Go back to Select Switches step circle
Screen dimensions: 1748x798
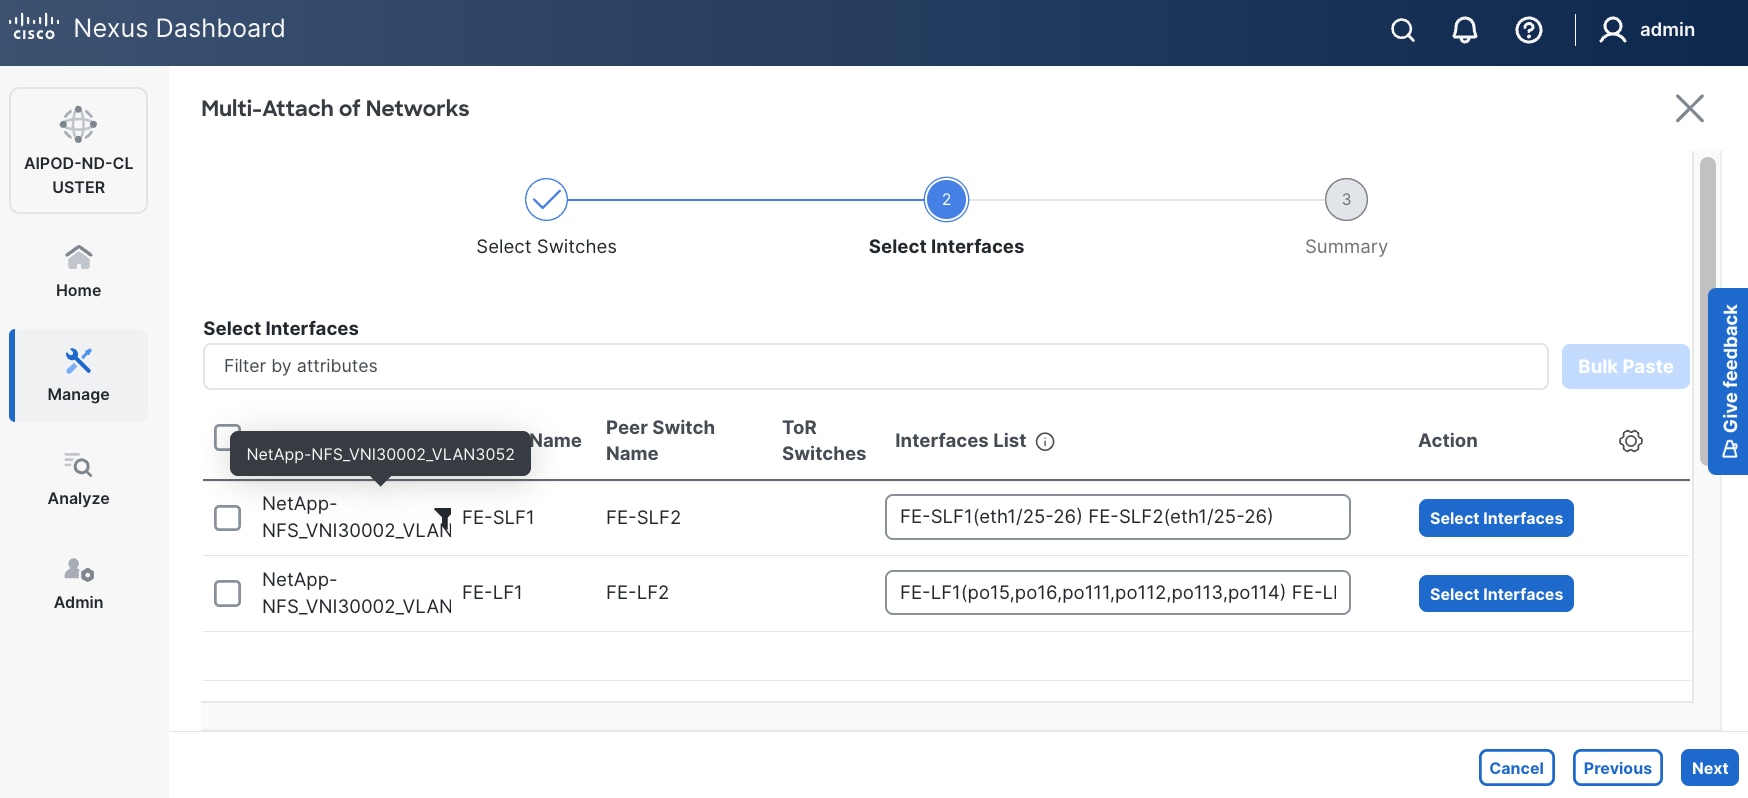(x=546, y=200)
